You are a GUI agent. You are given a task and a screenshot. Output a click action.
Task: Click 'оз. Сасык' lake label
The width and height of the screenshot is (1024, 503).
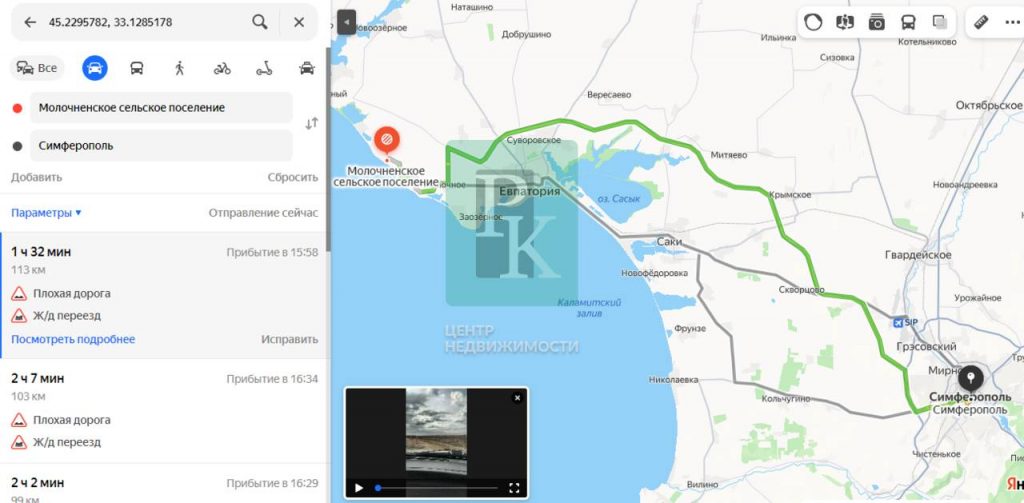pos(619,198)
